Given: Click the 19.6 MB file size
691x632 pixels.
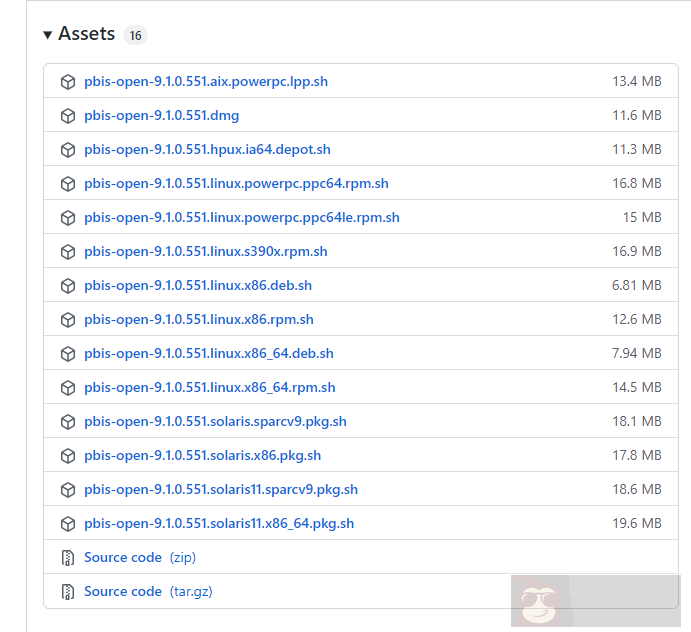Looking at the screenshot, I should (637, 523).
